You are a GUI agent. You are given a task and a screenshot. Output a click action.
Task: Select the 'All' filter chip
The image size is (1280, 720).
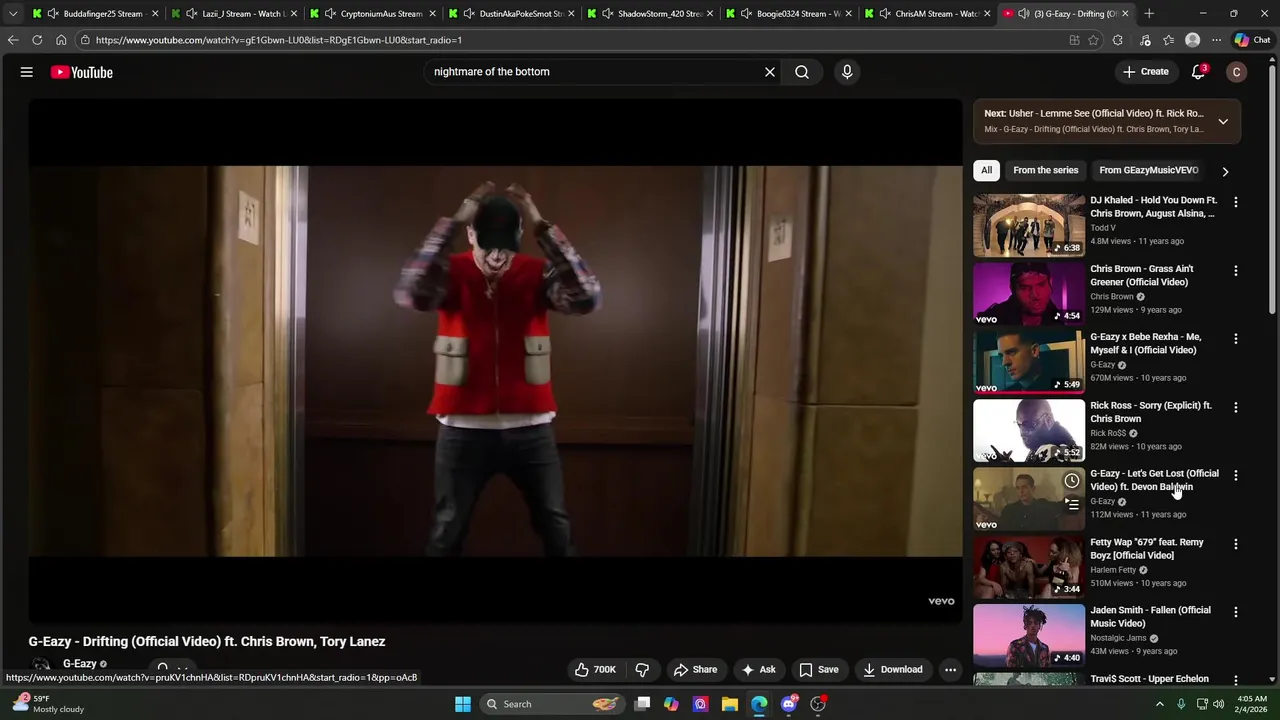(986, 170)
